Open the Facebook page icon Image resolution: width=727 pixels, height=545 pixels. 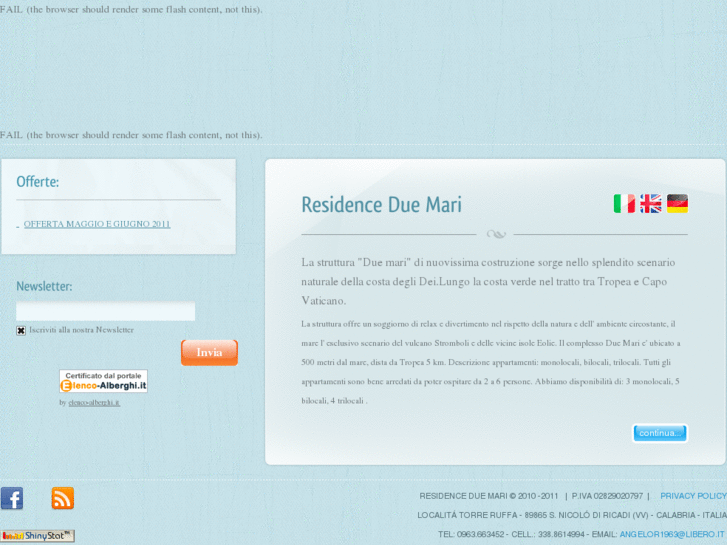[x=12, y=499]
